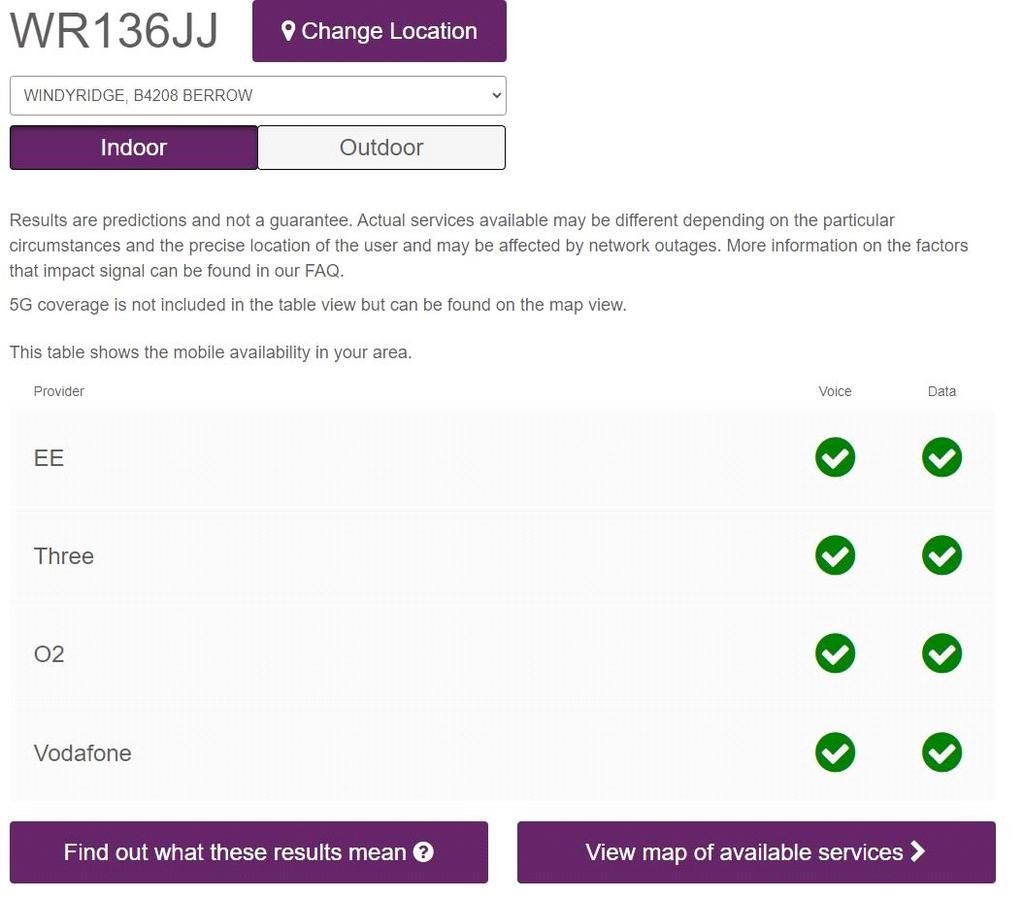Click the address dropdown arrow

pyautogui.click(x=496, y=95)
